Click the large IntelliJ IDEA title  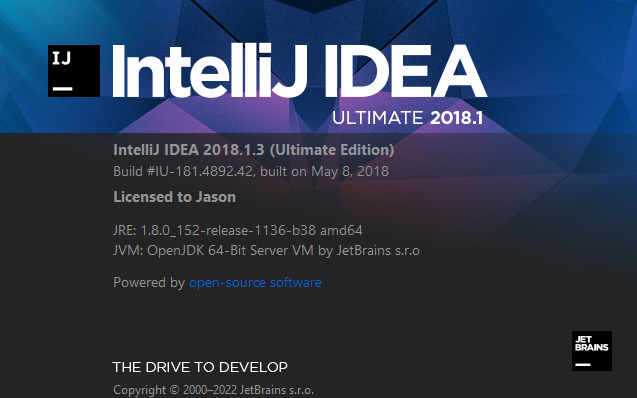coord(300,71)
